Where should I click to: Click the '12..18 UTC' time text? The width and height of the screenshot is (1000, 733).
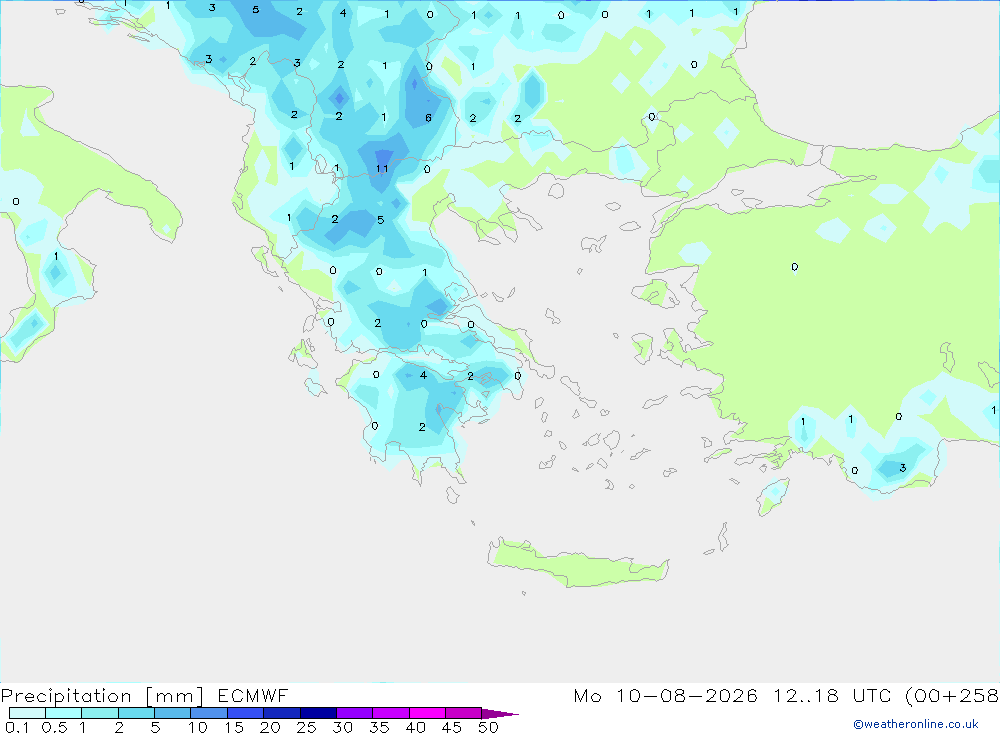832,695
